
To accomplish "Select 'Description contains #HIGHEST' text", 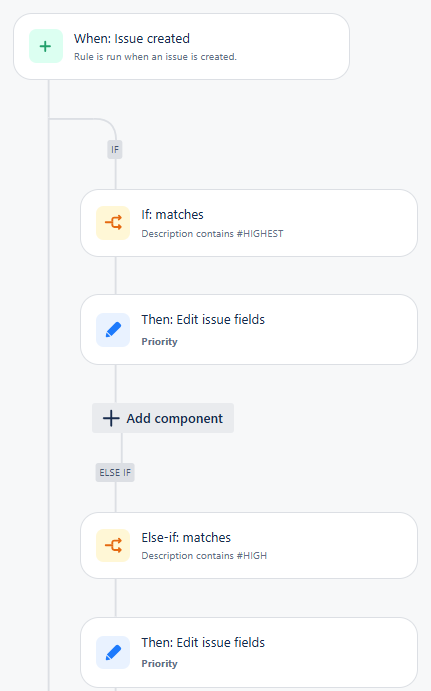I will pyautogui.click(x=212, y=234).
